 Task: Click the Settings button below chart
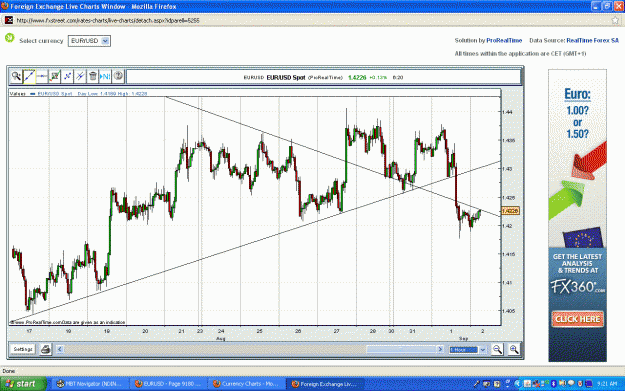coord(23,350)
